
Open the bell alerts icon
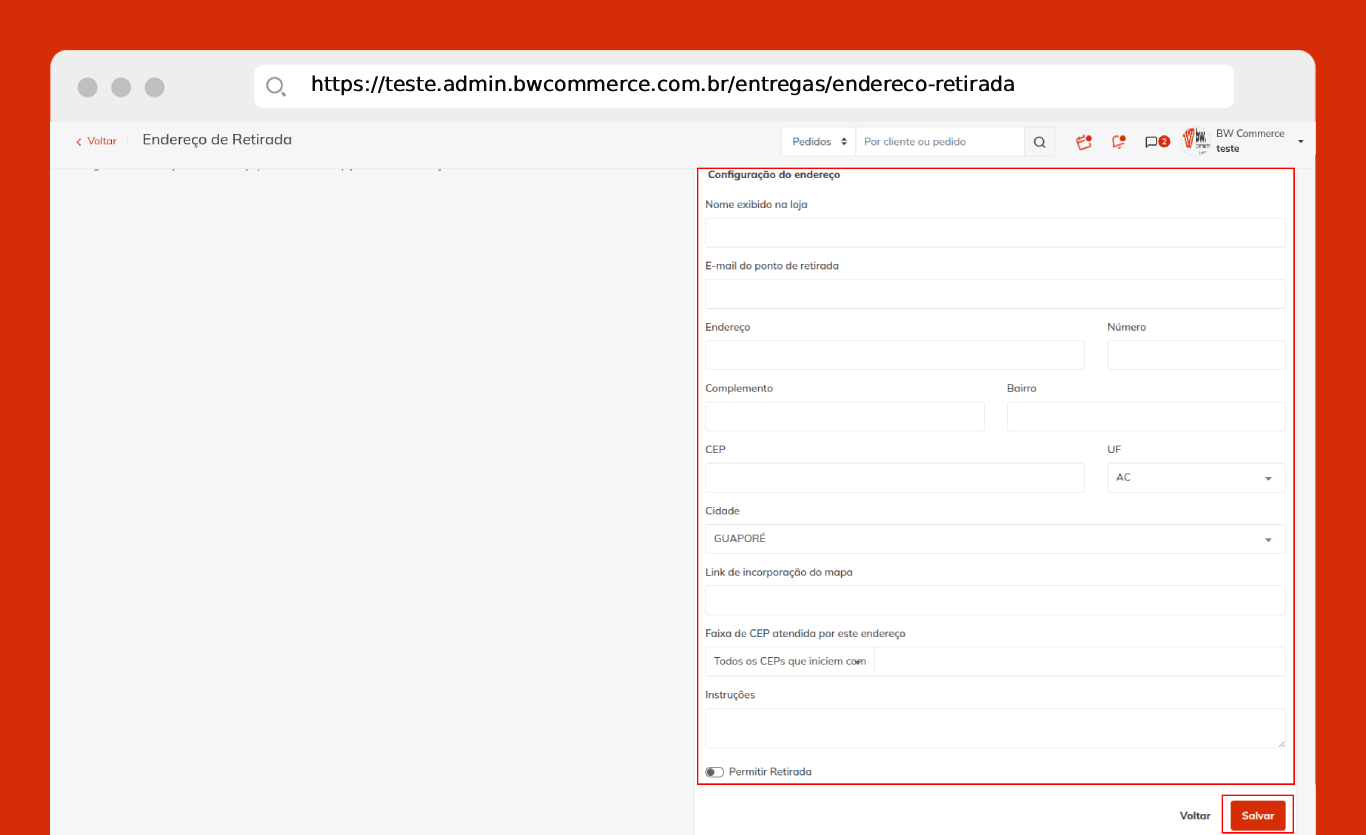tap(1118, 142)
